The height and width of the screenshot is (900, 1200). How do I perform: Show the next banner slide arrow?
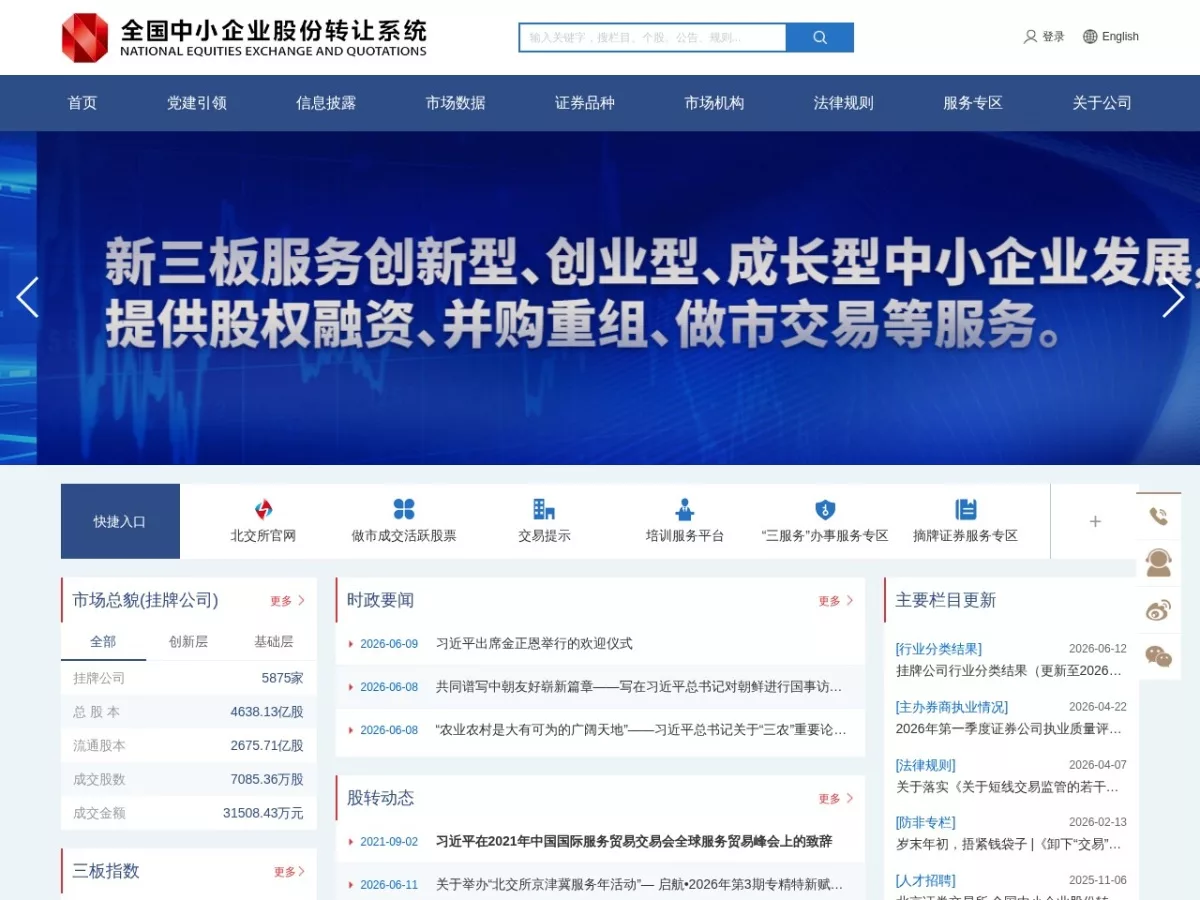click(1173, 298)
